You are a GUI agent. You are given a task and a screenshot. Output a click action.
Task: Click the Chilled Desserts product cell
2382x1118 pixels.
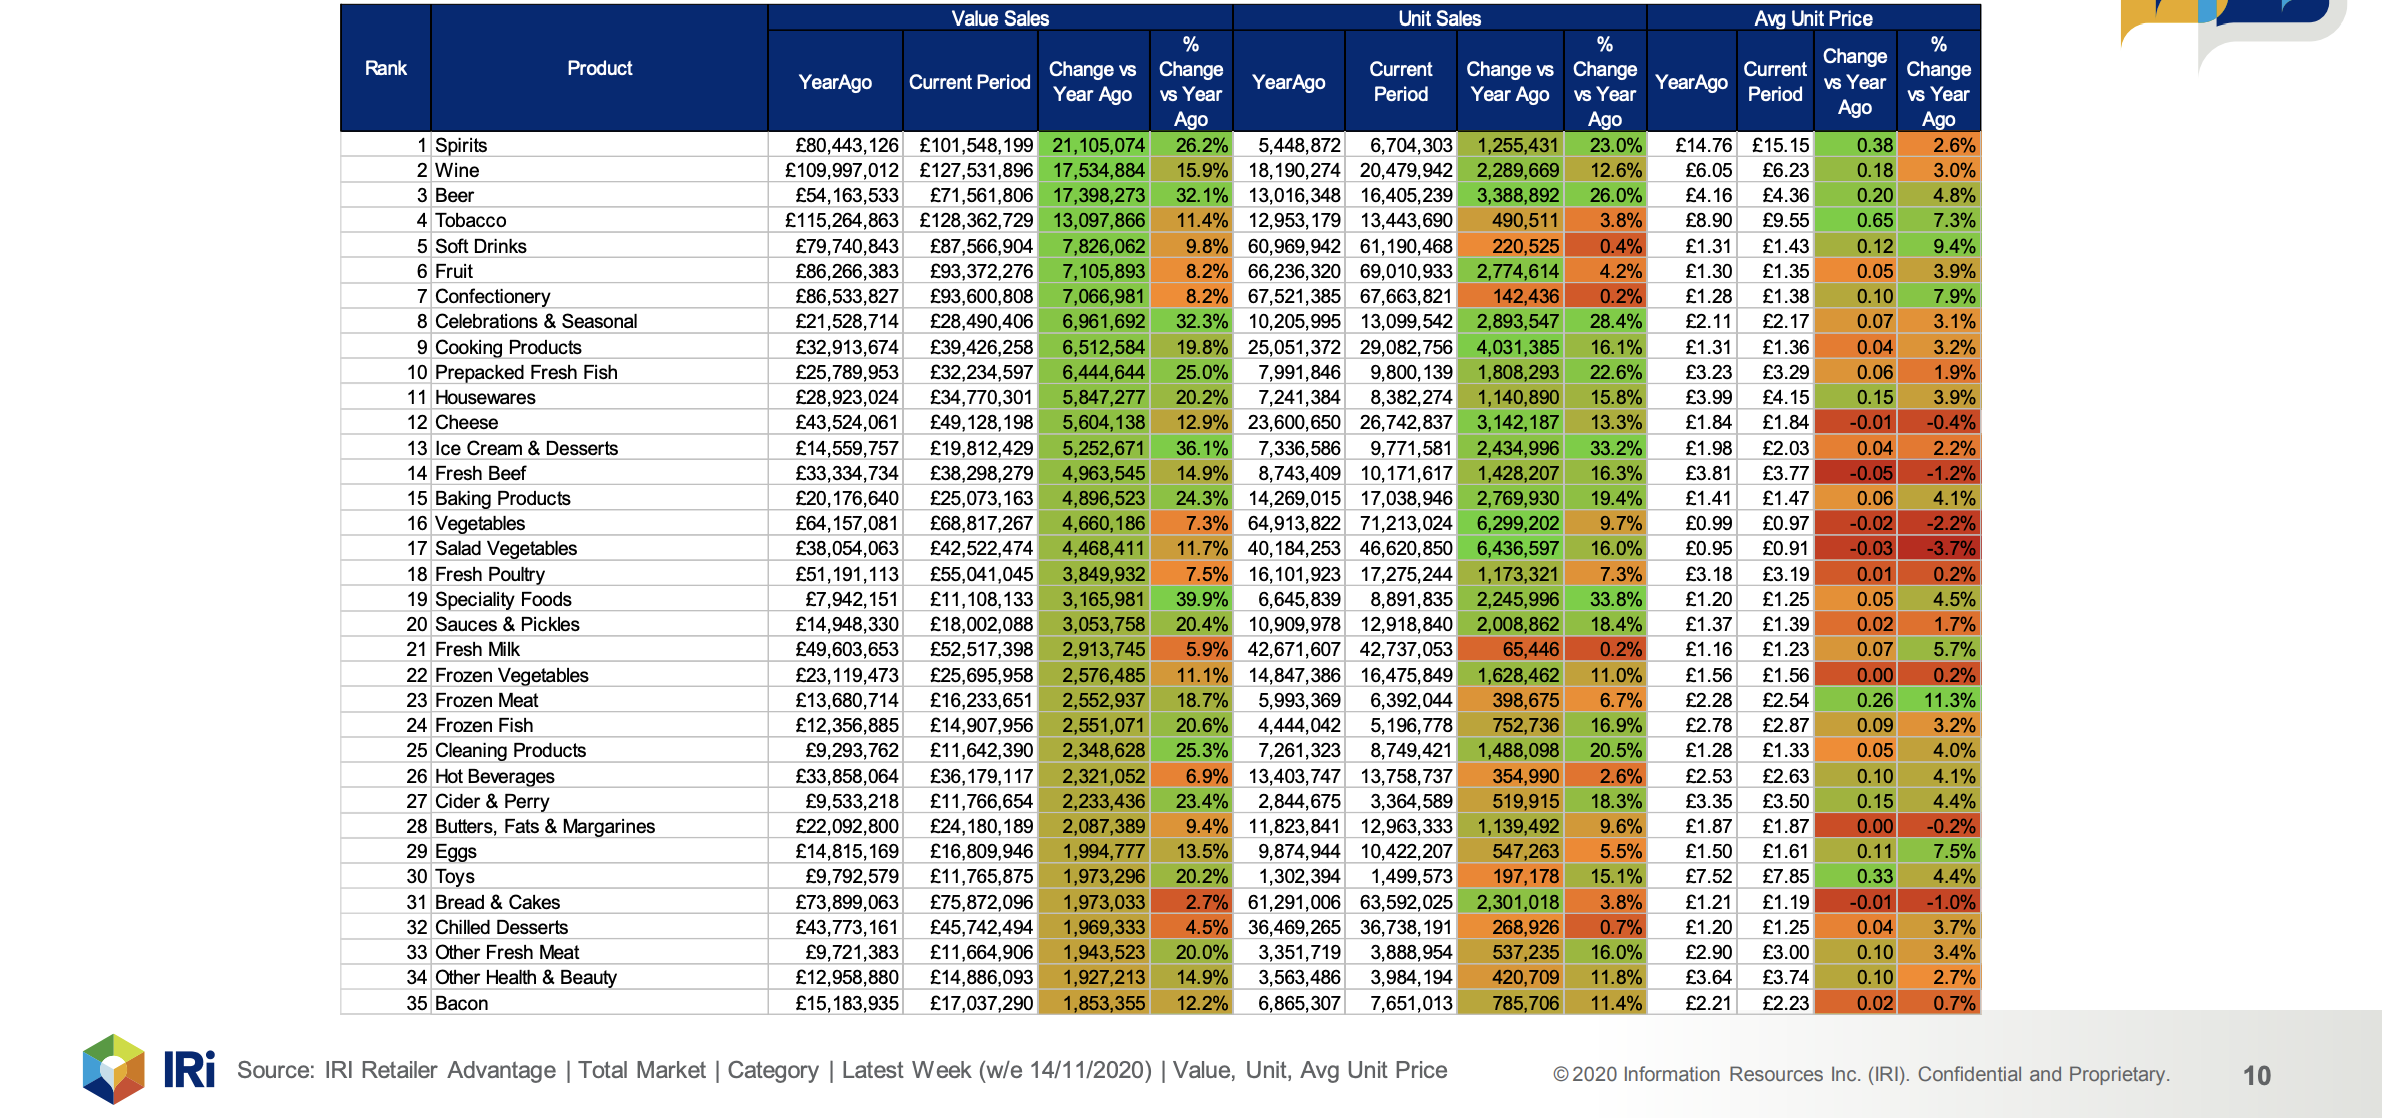(x=599, y=927)
